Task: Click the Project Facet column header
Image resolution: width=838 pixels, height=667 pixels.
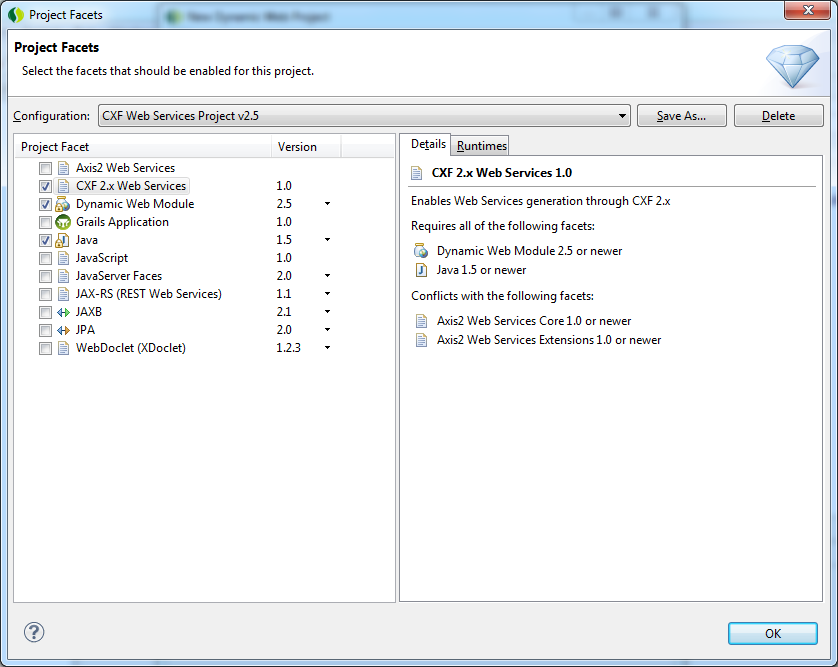Action: click(143, 146)
